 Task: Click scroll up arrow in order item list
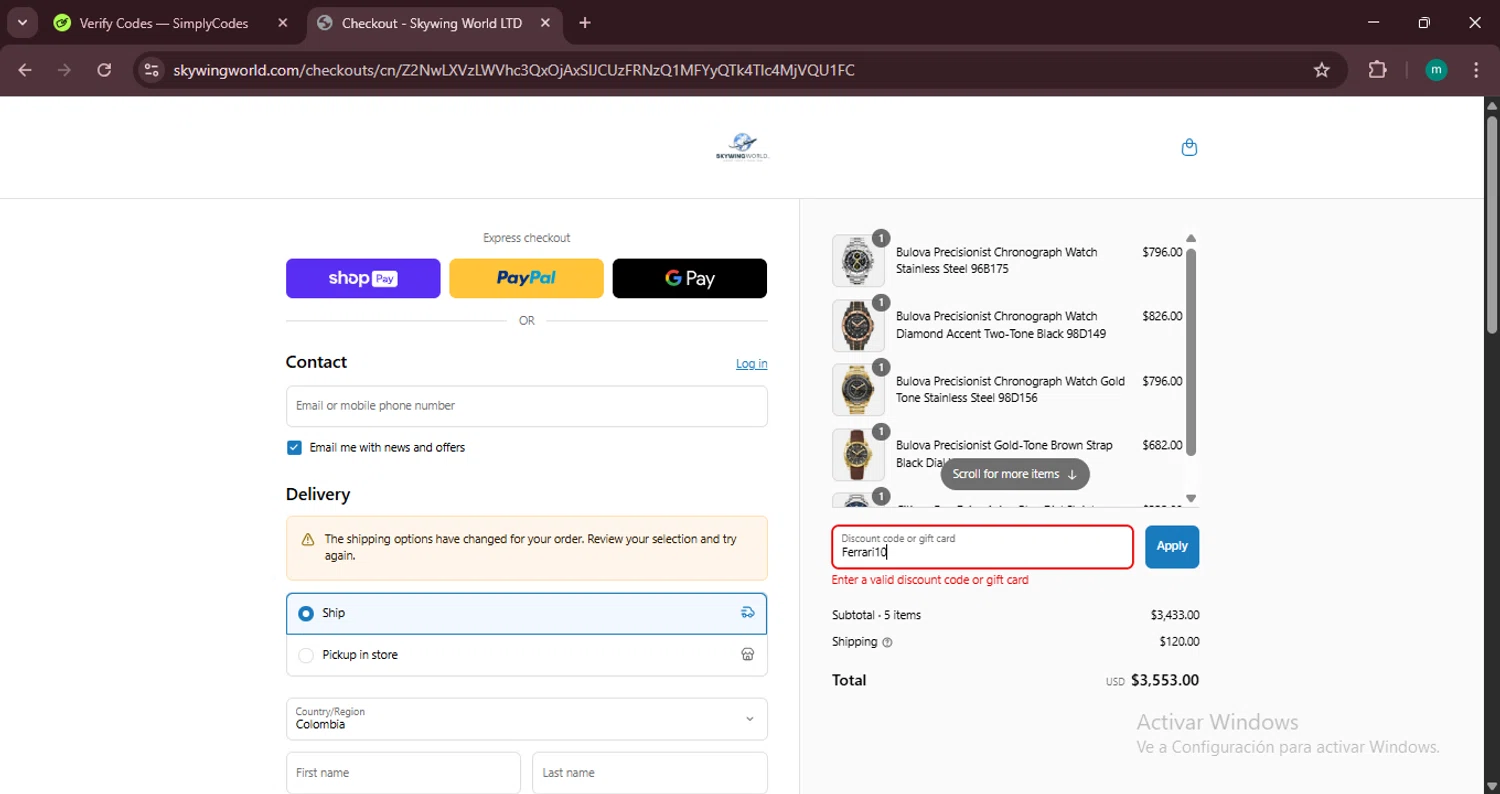point(1191,239)
